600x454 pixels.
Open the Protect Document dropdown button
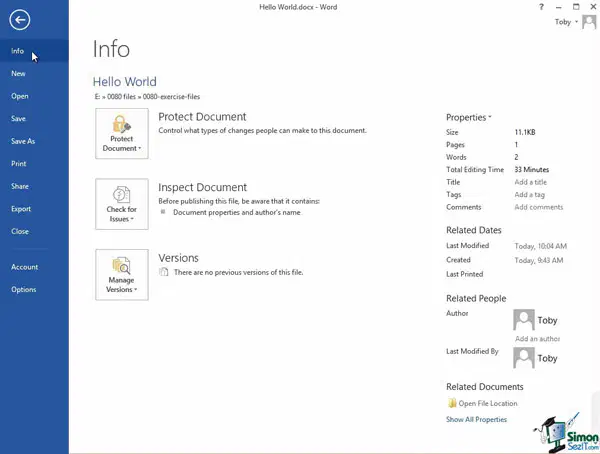coord(122,134)
